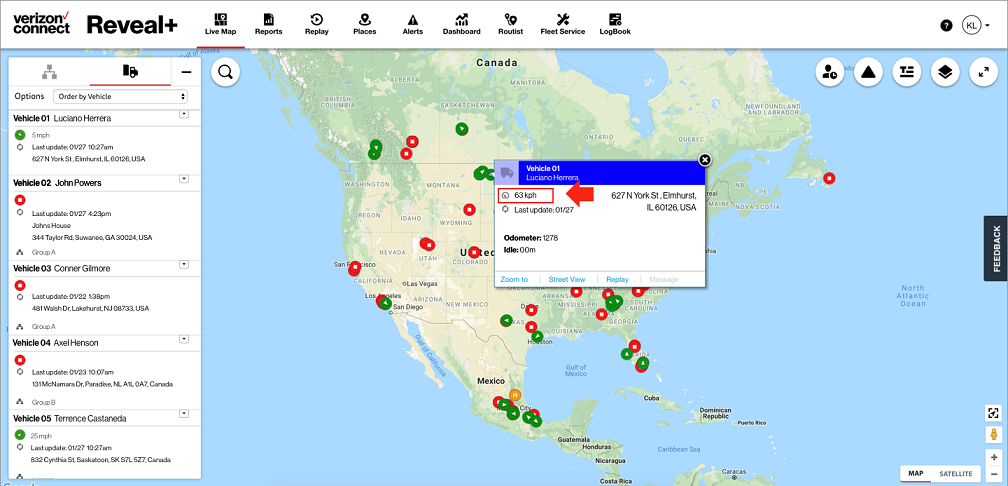The width and height of the screenshot is (1008, 486).
Task: Switch map to Satellite view
Action: pos(956,473)
